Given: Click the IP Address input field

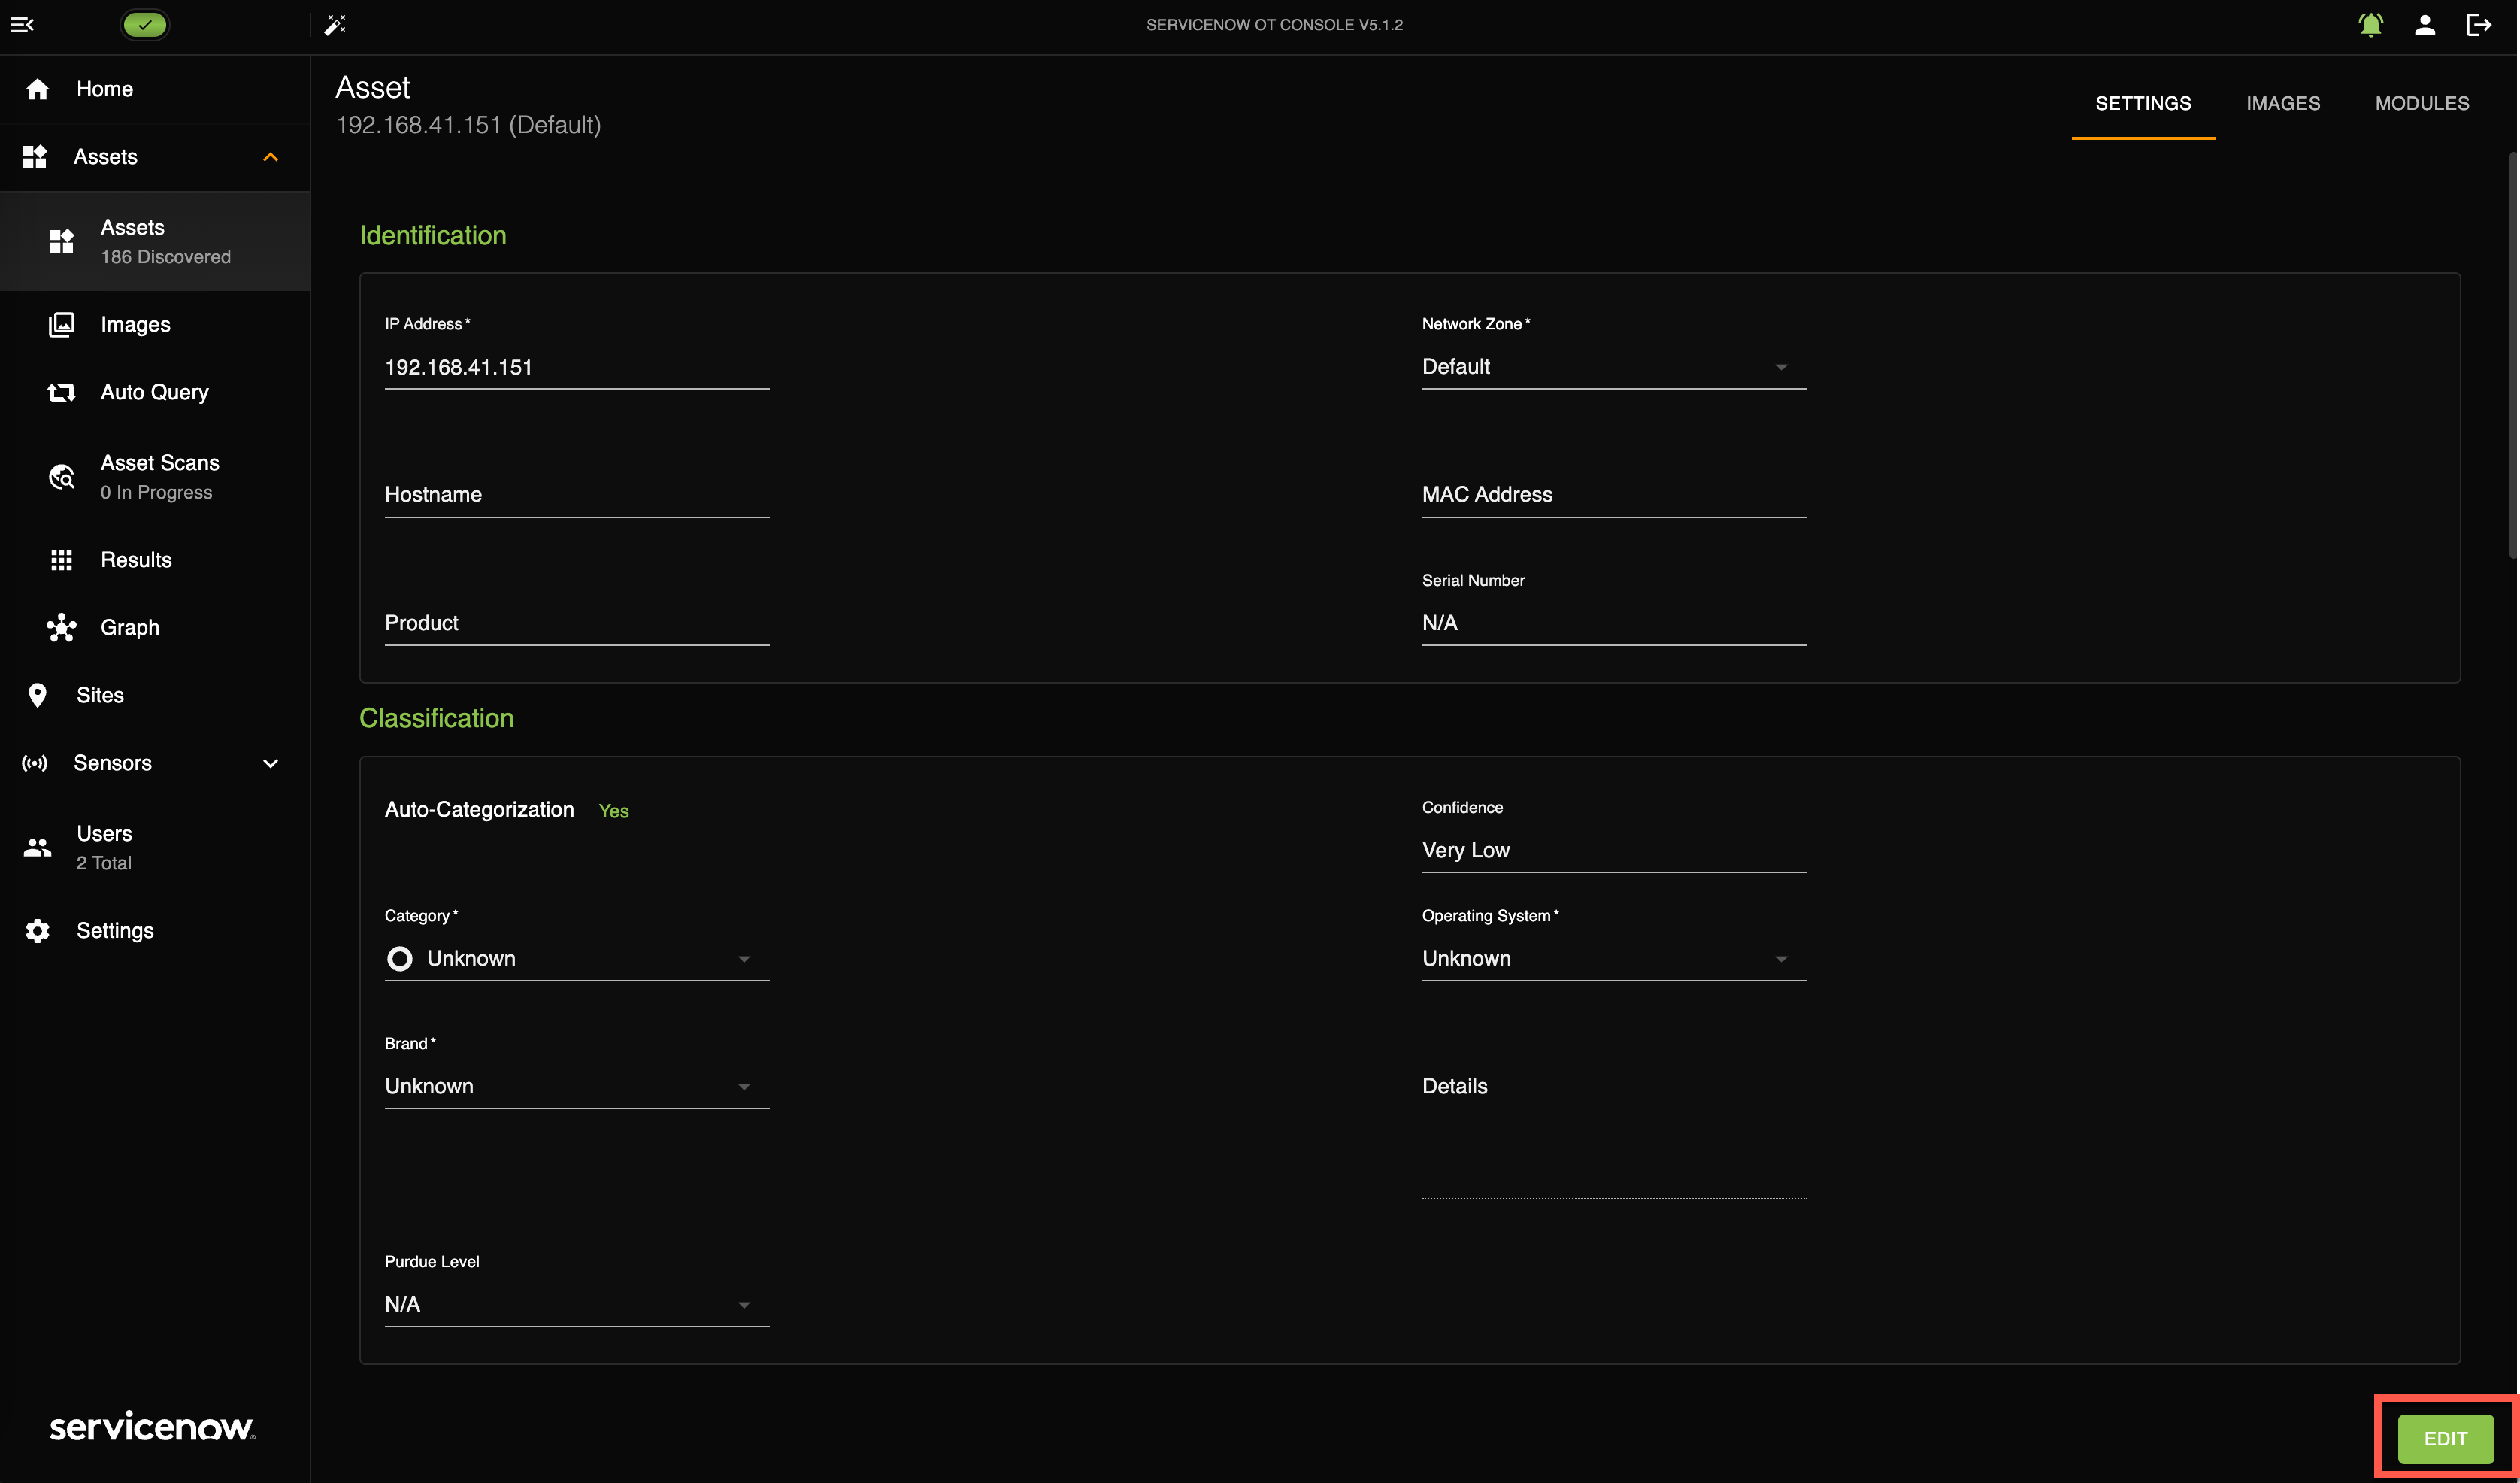Looking at the screenshot, I should (x=577, y=367).
